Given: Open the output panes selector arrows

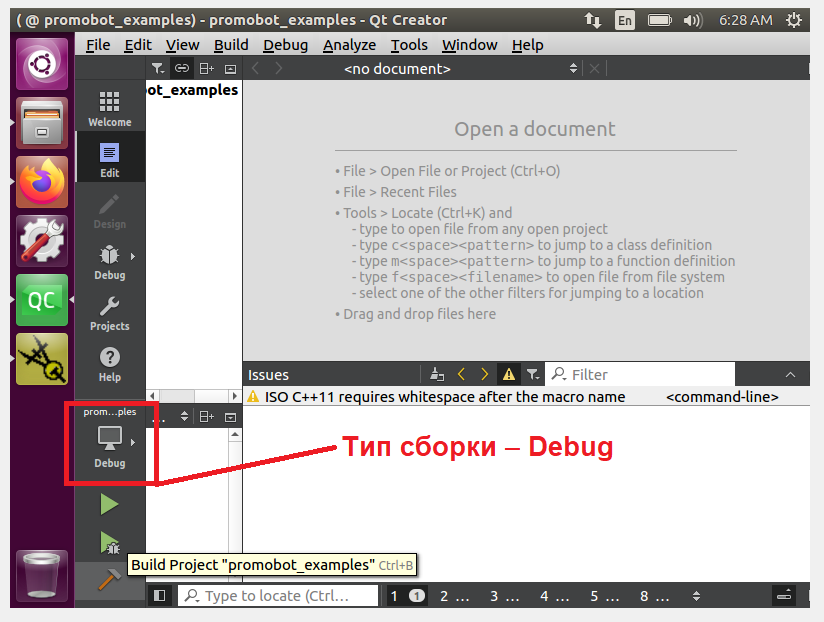Looking at the screenshot, I should [x=696, y=596].
